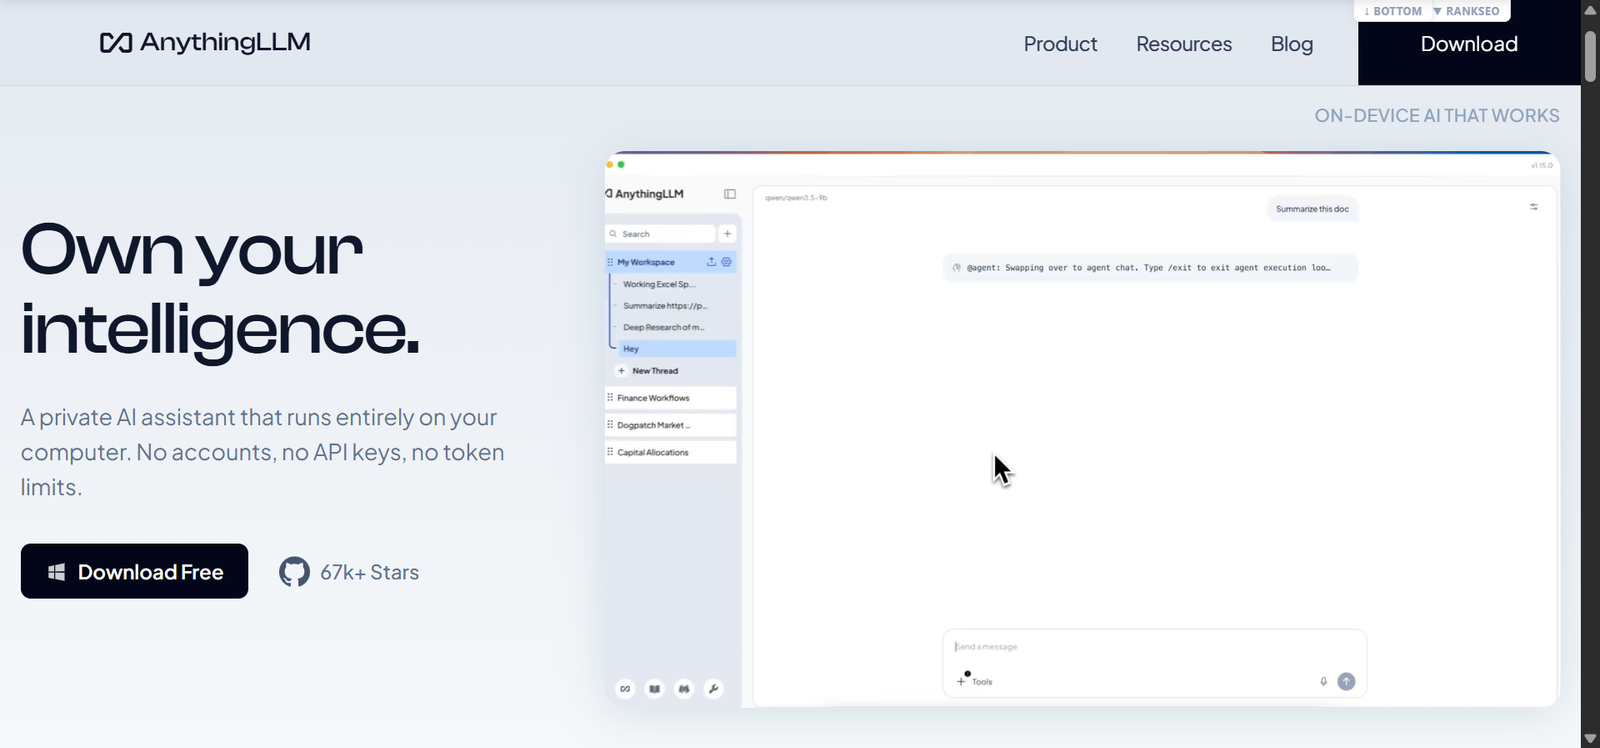Select the Hey thread
This screenshot has width=1600, height=748.
pos(677,349)
